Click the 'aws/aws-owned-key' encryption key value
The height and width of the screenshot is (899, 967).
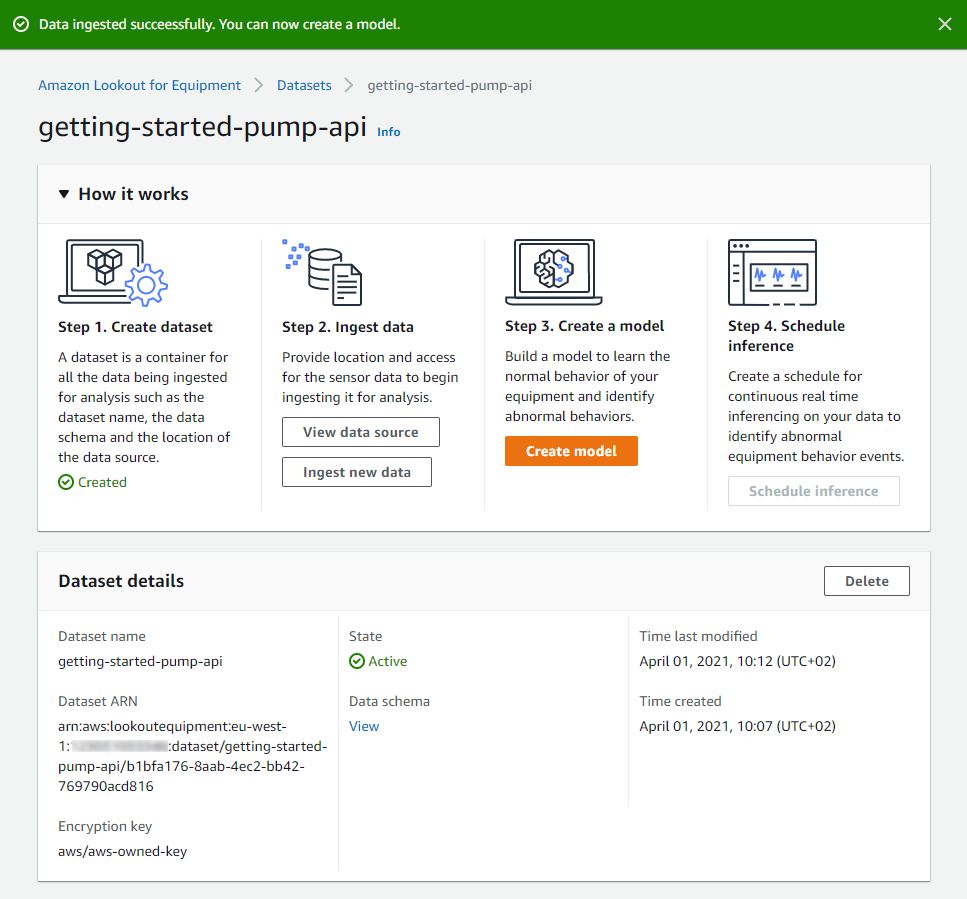123,852
